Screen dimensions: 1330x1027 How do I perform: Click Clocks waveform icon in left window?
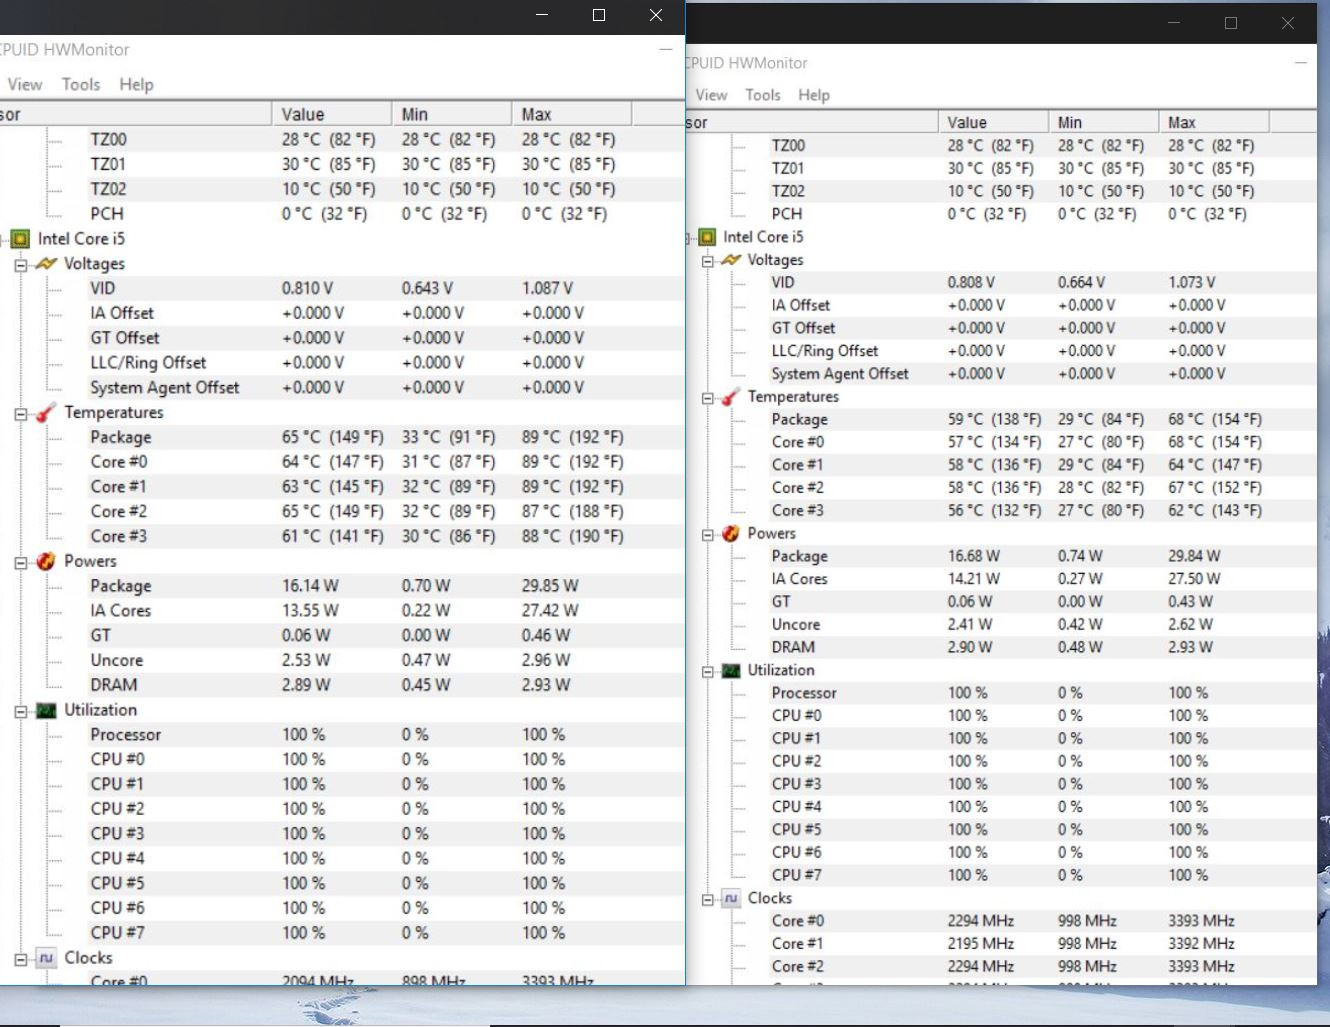[46, 959]
